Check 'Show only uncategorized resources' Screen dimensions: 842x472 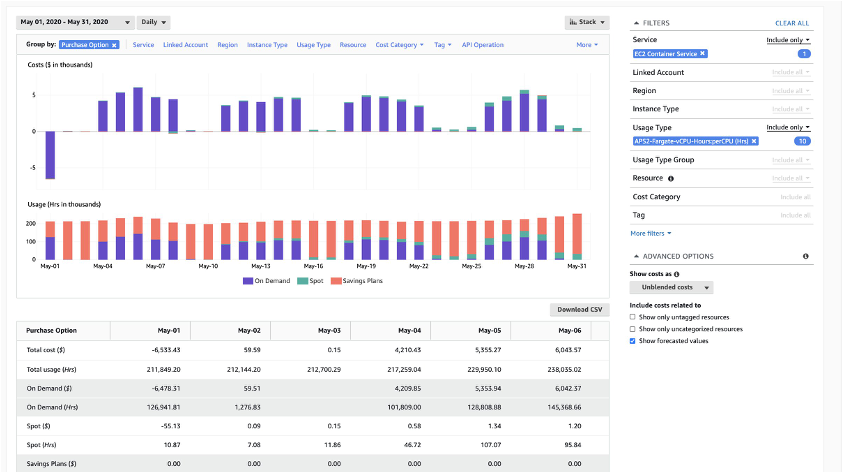pos(633,328)
